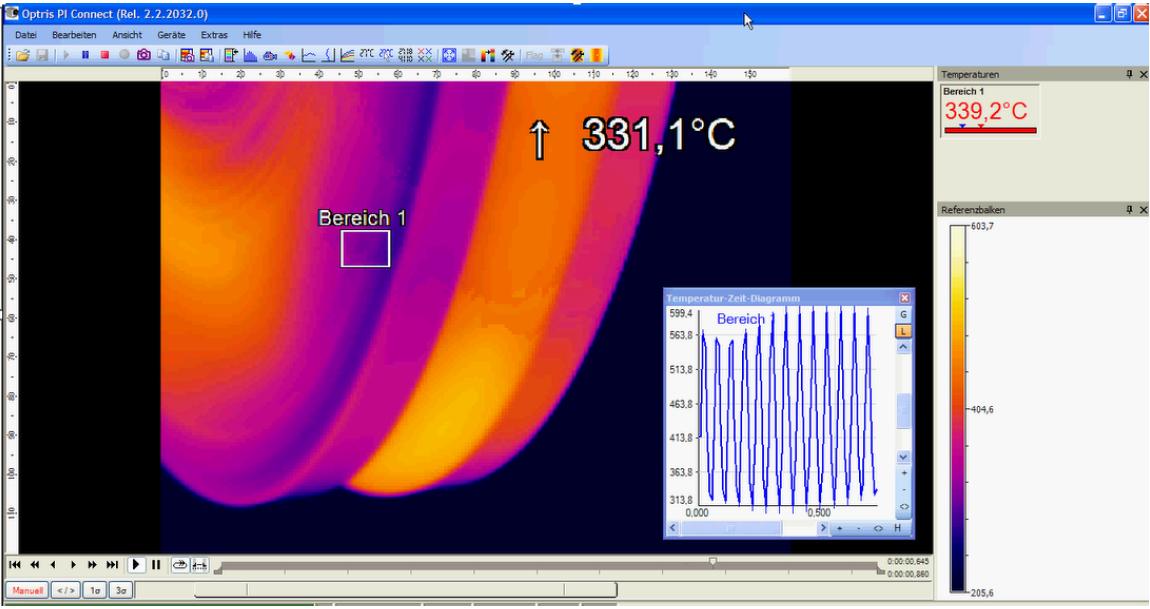Click the hammer settings toolbar icon
The height and width of the screenshot is (609, 1150).
tap(507, 57)
